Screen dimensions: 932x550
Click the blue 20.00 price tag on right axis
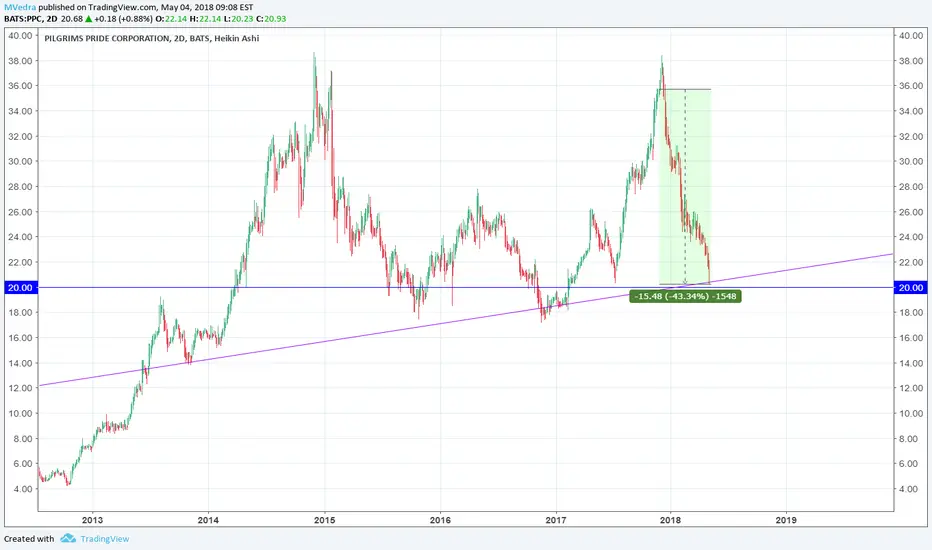click(911, 288)
